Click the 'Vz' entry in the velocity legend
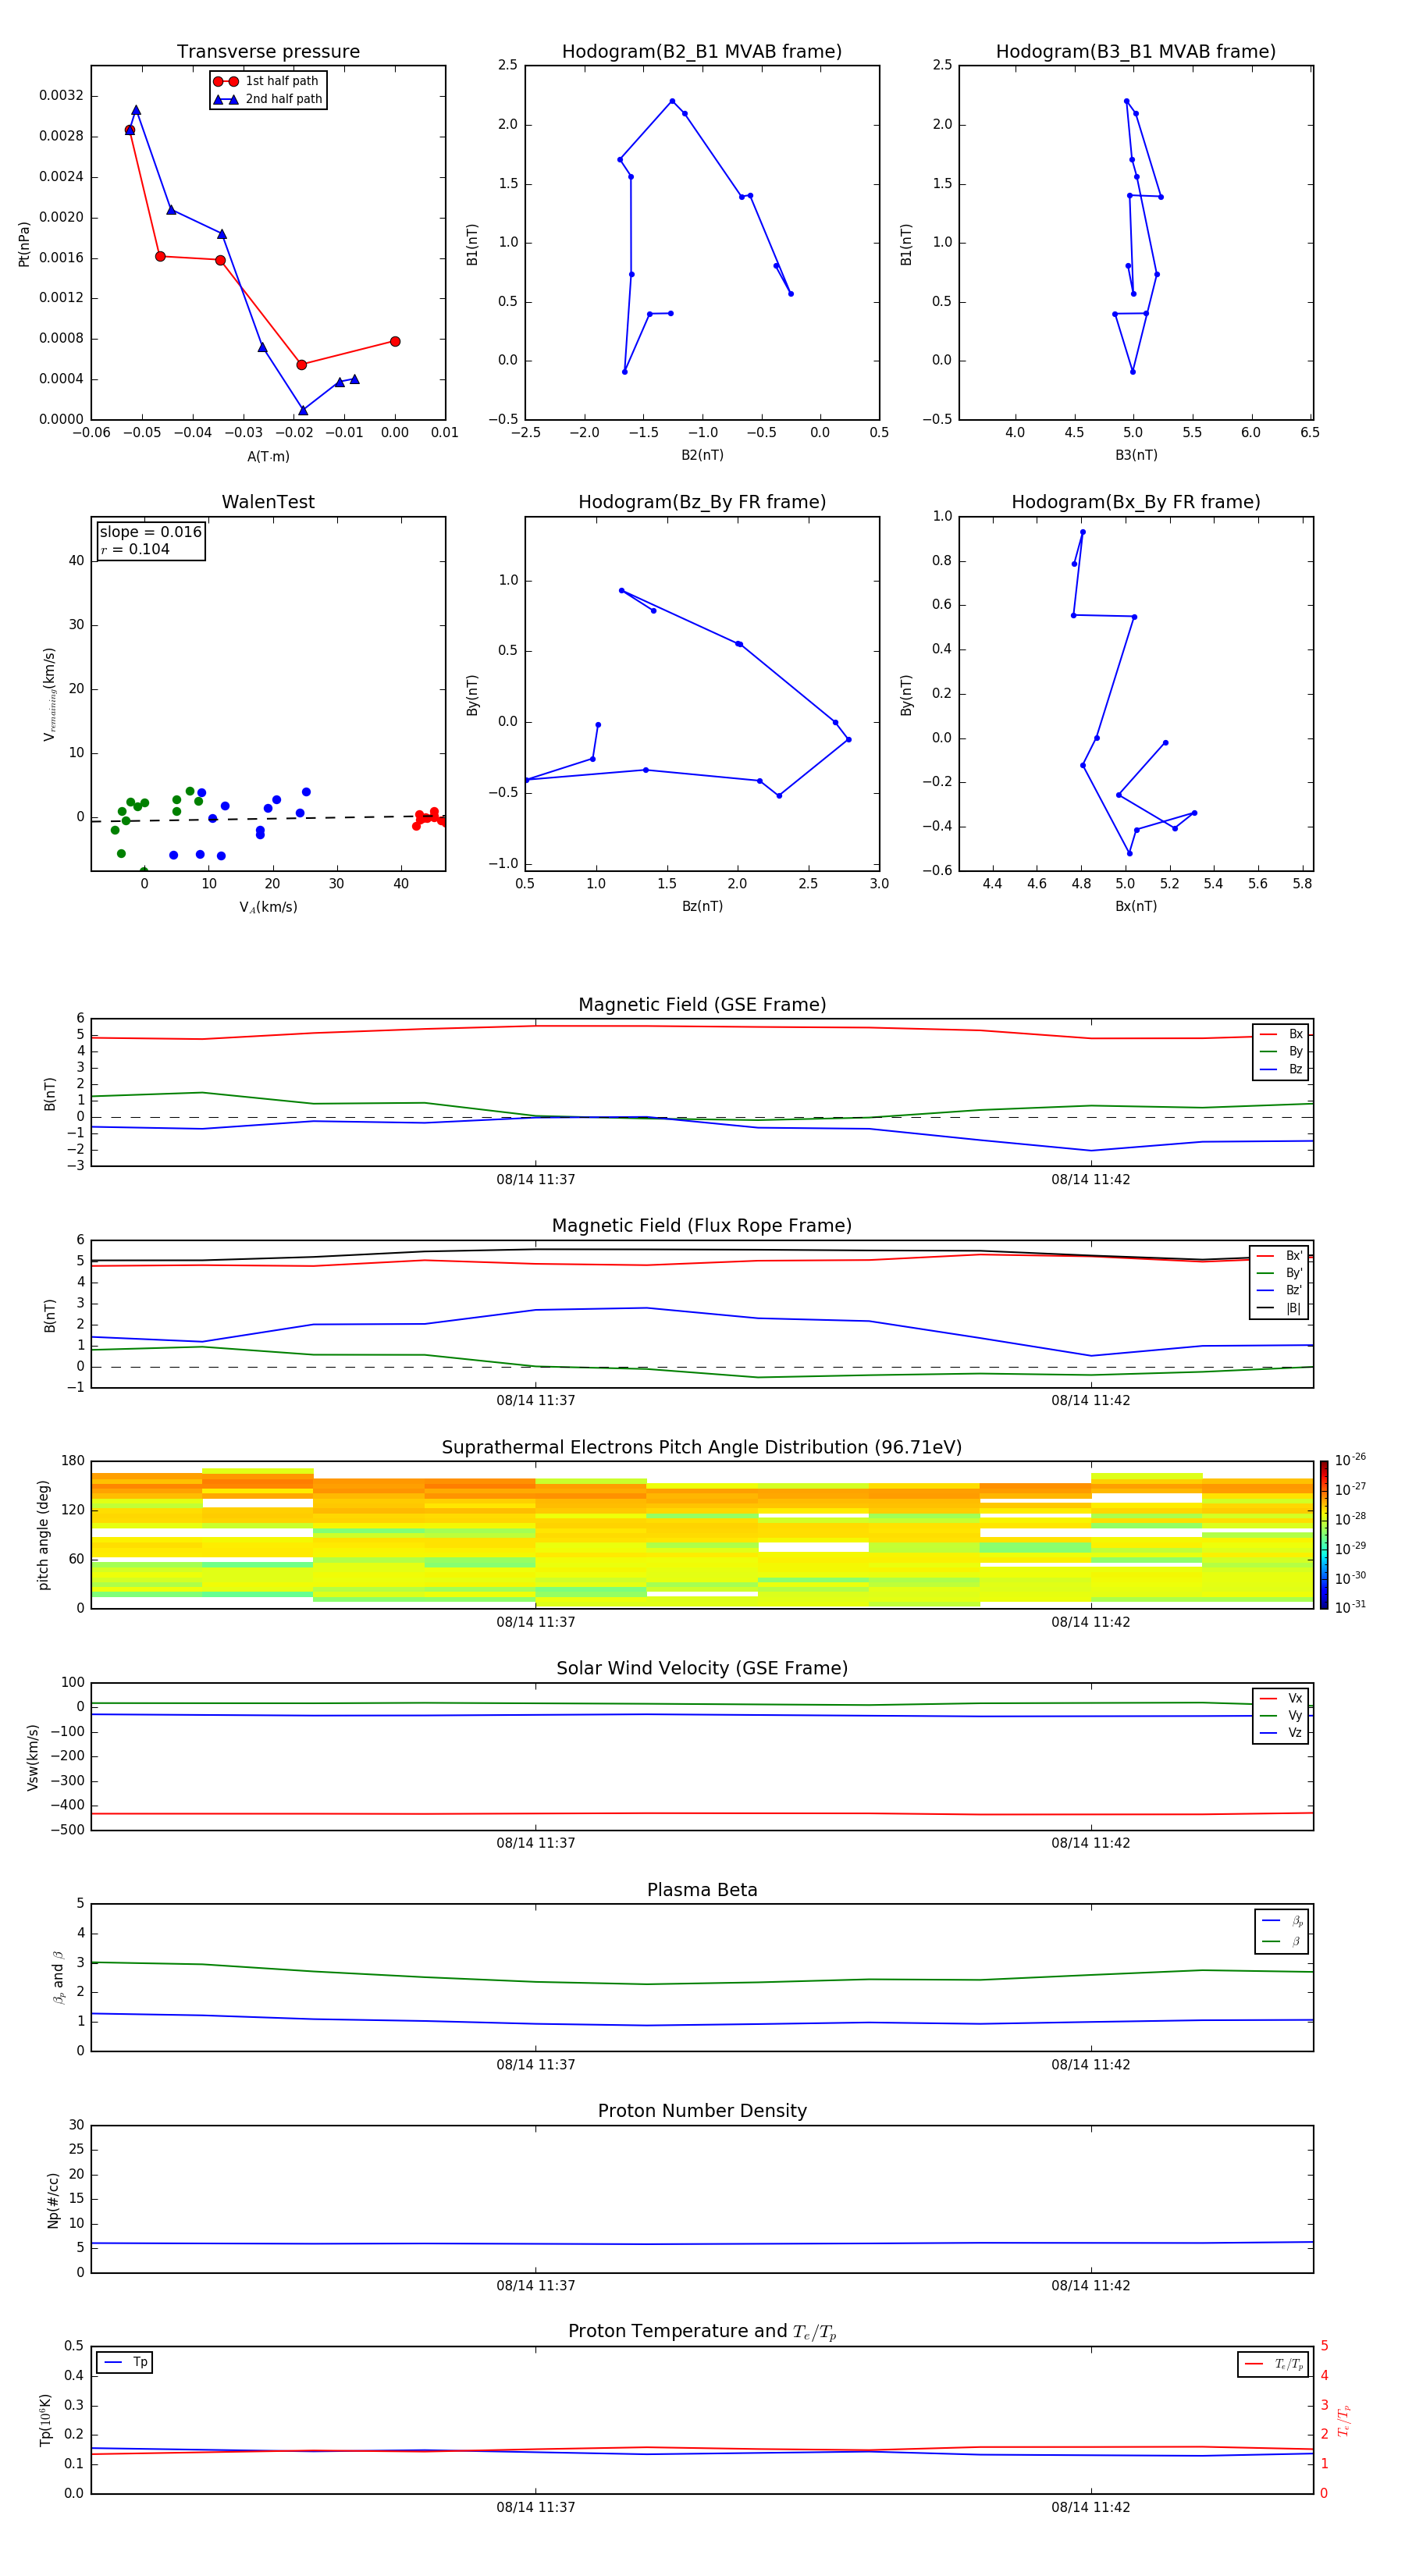 coord(1282,1732)
